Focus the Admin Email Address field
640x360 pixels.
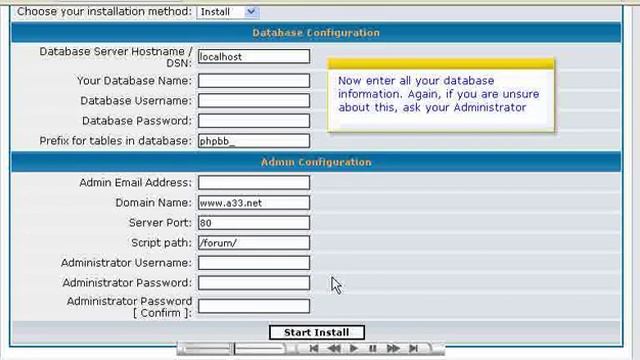(254, 182)
